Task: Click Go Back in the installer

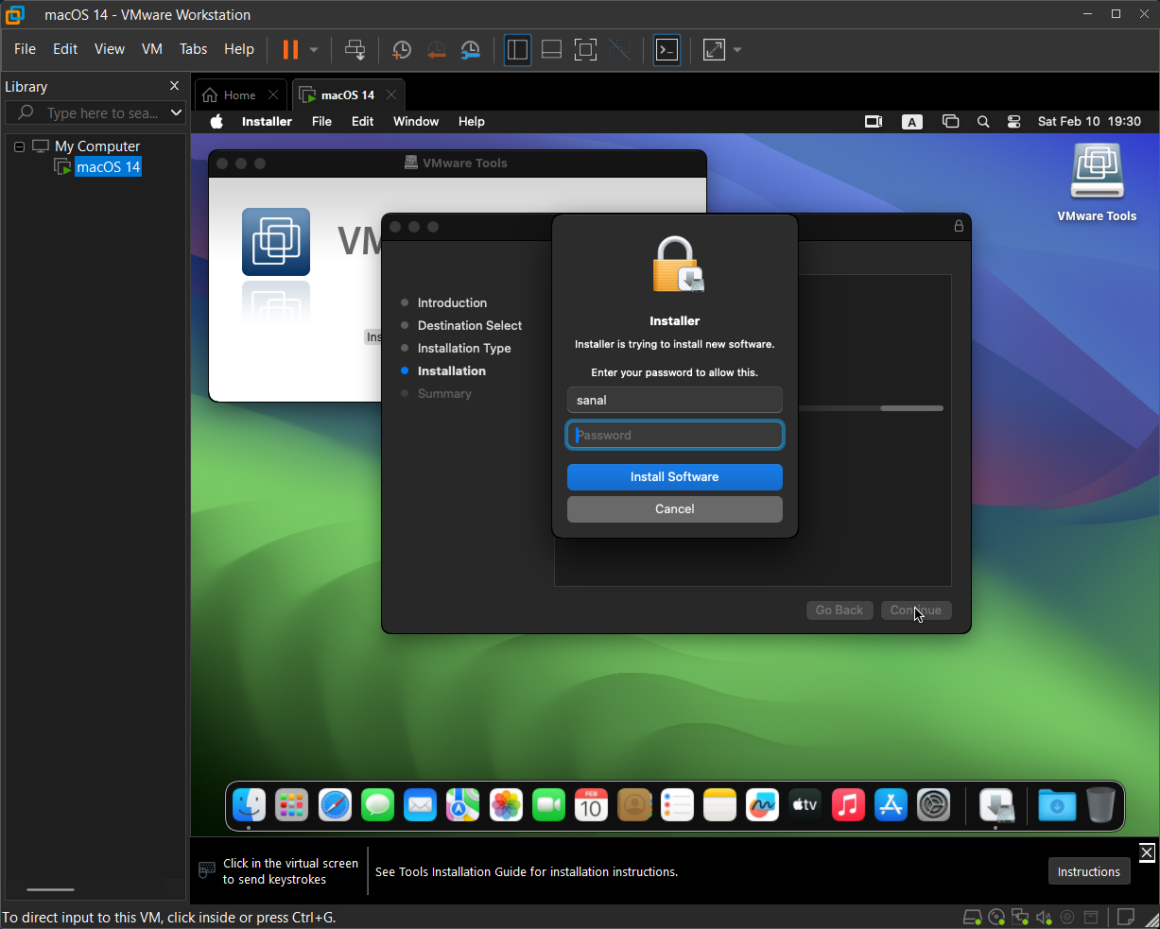Action: pyautogui.click(x=839, y=610)
